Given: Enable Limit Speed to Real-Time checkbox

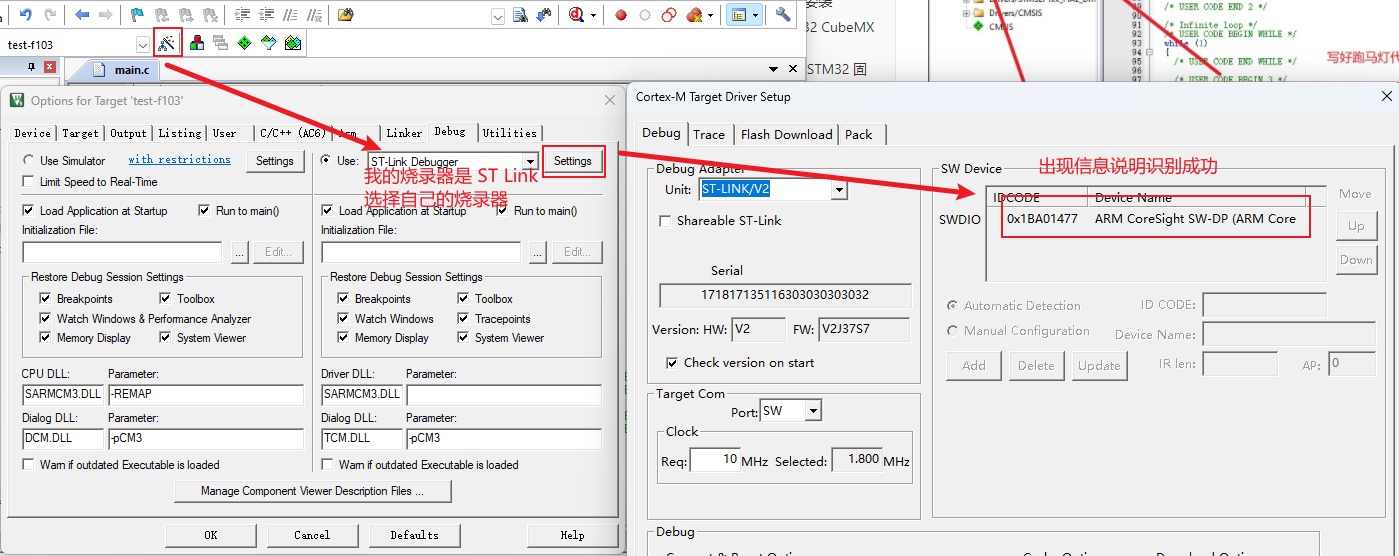Looking at the screenshot, I should (28, 181).
